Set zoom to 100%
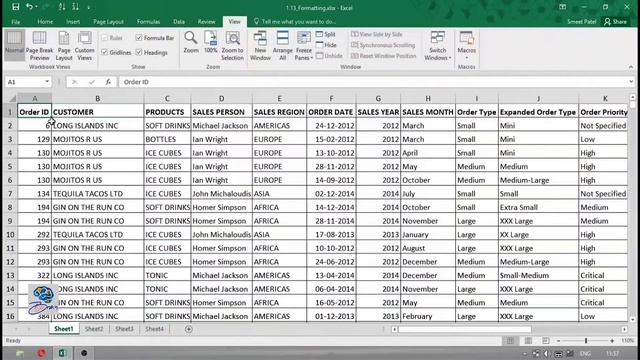This screenshot has width=640, height=360. point(211,42)
